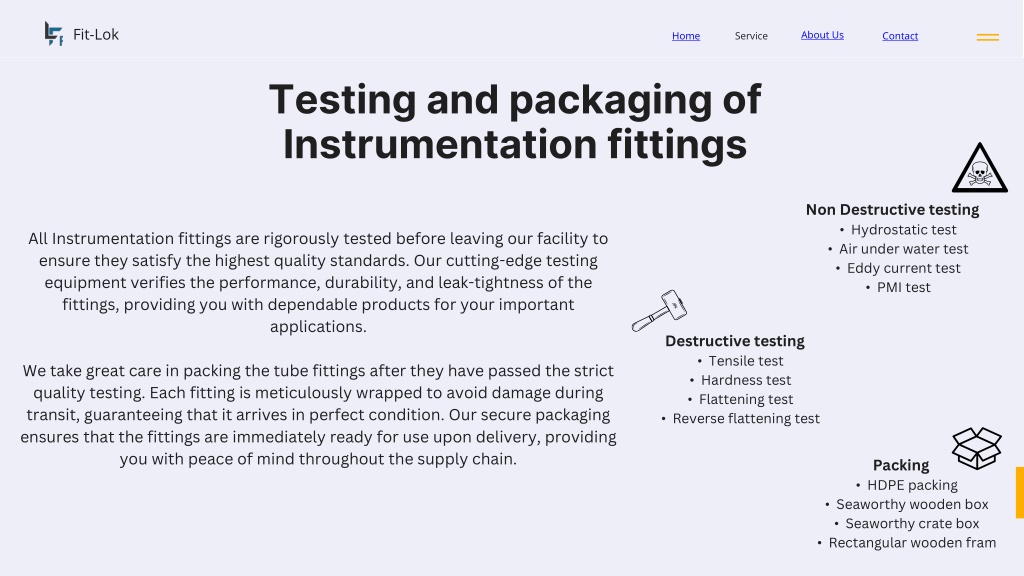Select the Destructive testing heading

[735, 341]
